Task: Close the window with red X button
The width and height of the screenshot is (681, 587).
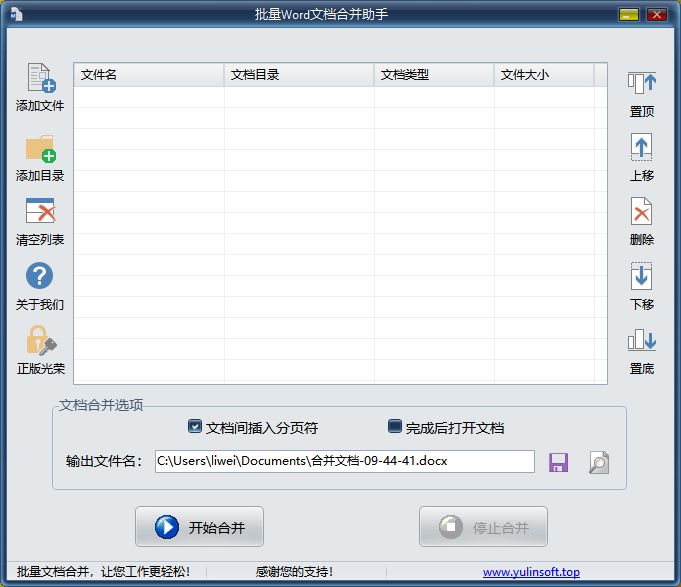Action: pyautogui.click(x=657, y=15)
